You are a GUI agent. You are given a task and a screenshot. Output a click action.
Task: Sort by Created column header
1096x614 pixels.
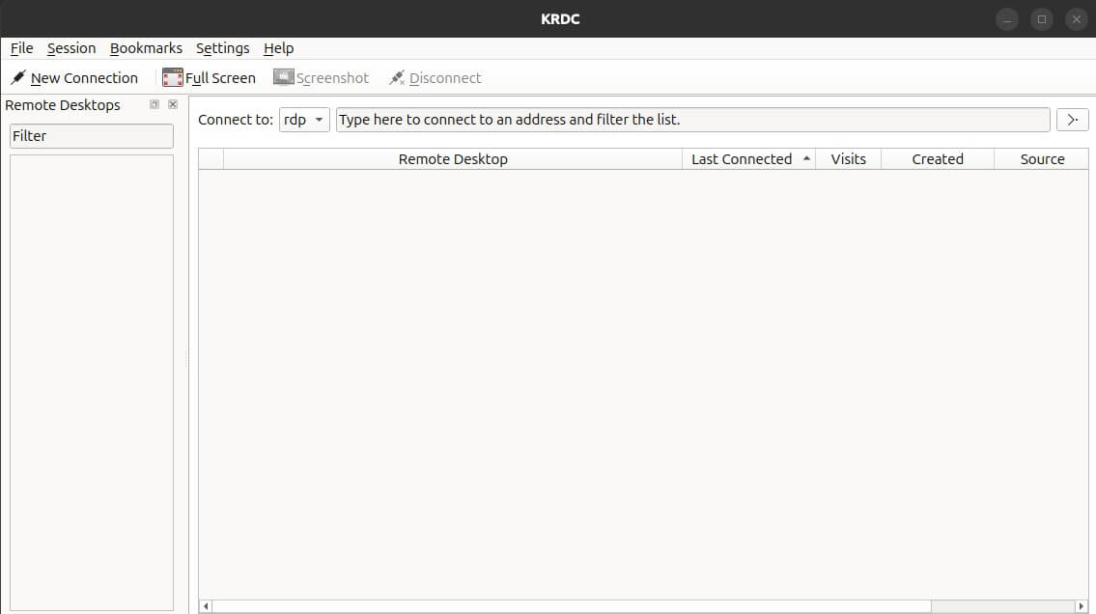[937, 159]
